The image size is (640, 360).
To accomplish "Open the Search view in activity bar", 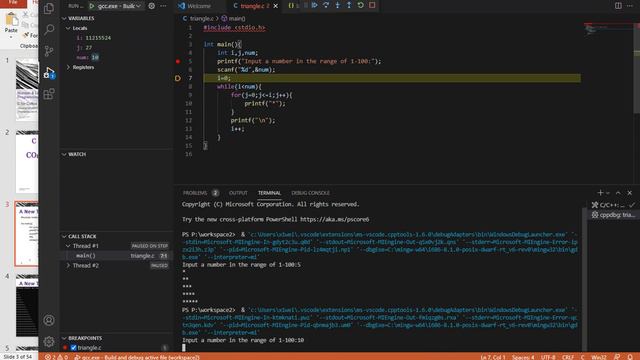I will tap(49, 29).
